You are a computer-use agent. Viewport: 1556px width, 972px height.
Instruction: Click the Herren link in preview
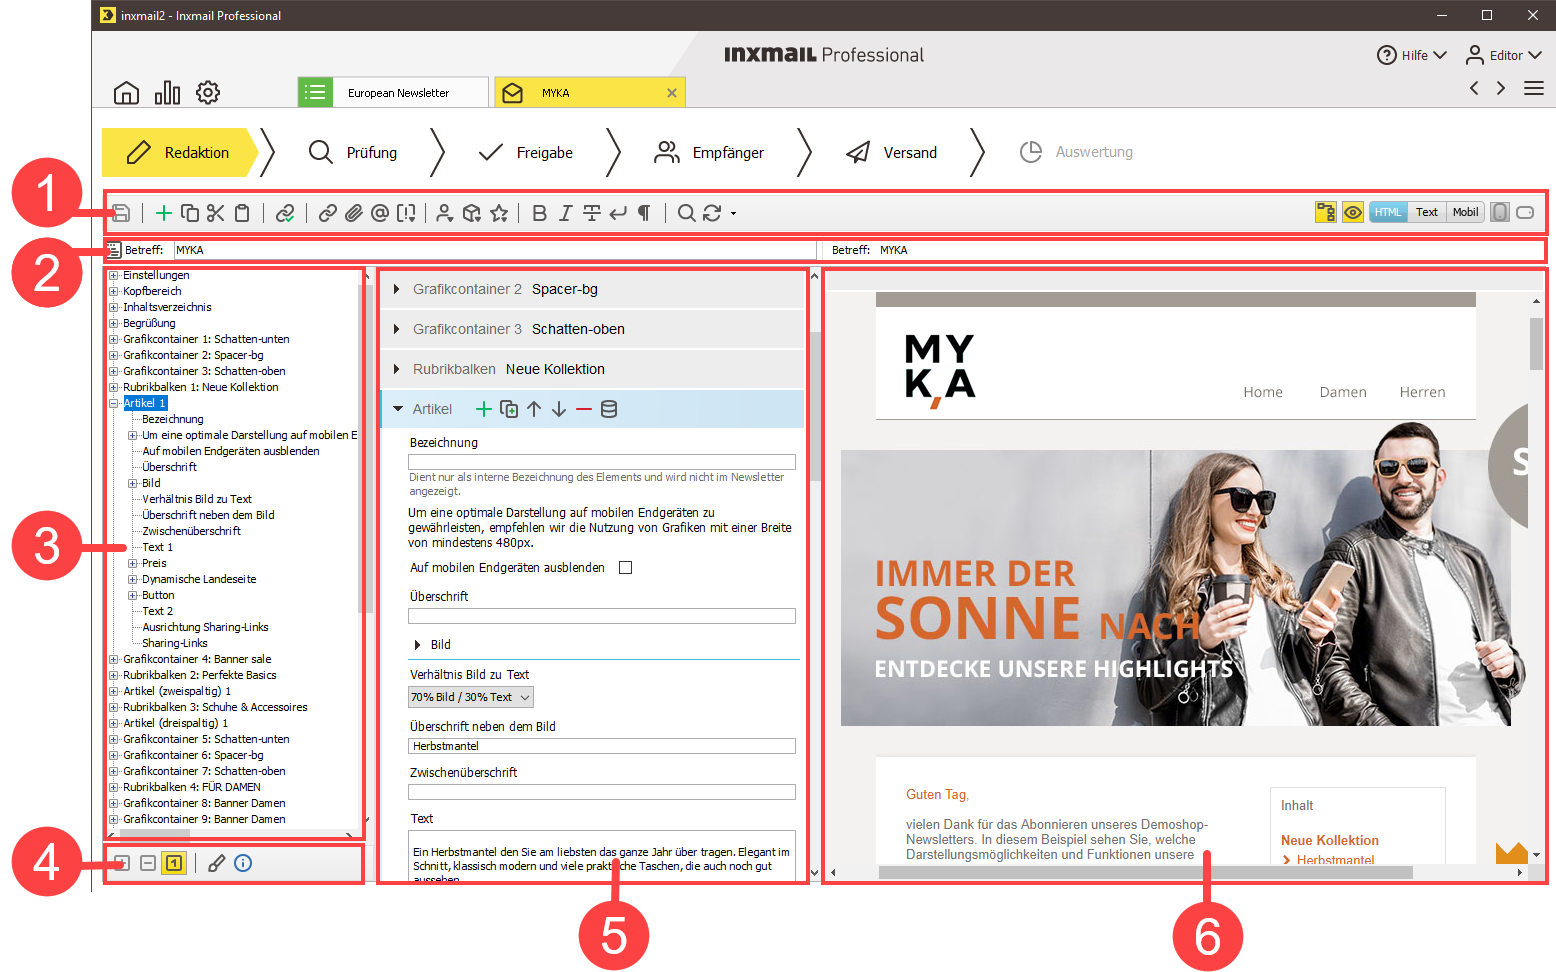(x=1422, y=392)
